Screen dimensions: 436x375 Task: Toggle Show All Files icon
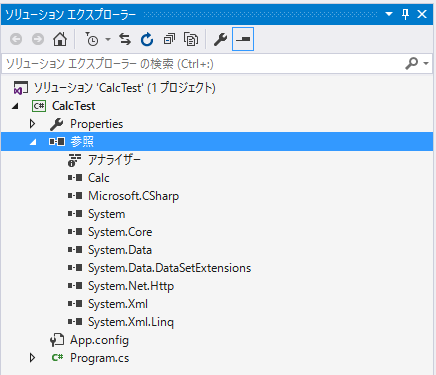[191, 39]
